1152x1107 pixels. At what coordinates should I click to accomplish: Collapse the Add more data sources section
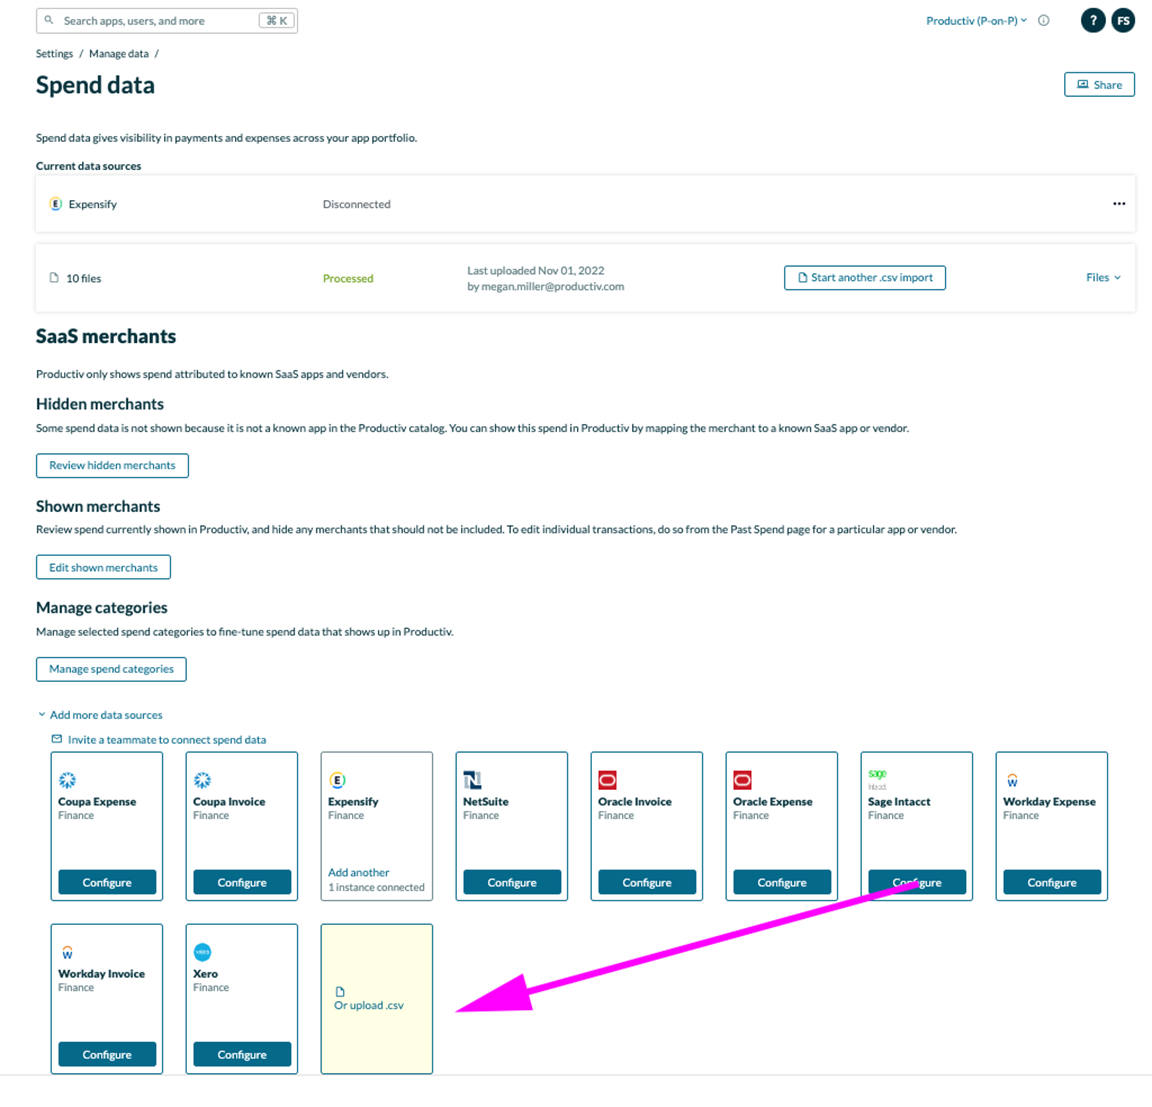pyautogui.click(x=100, y=715)
